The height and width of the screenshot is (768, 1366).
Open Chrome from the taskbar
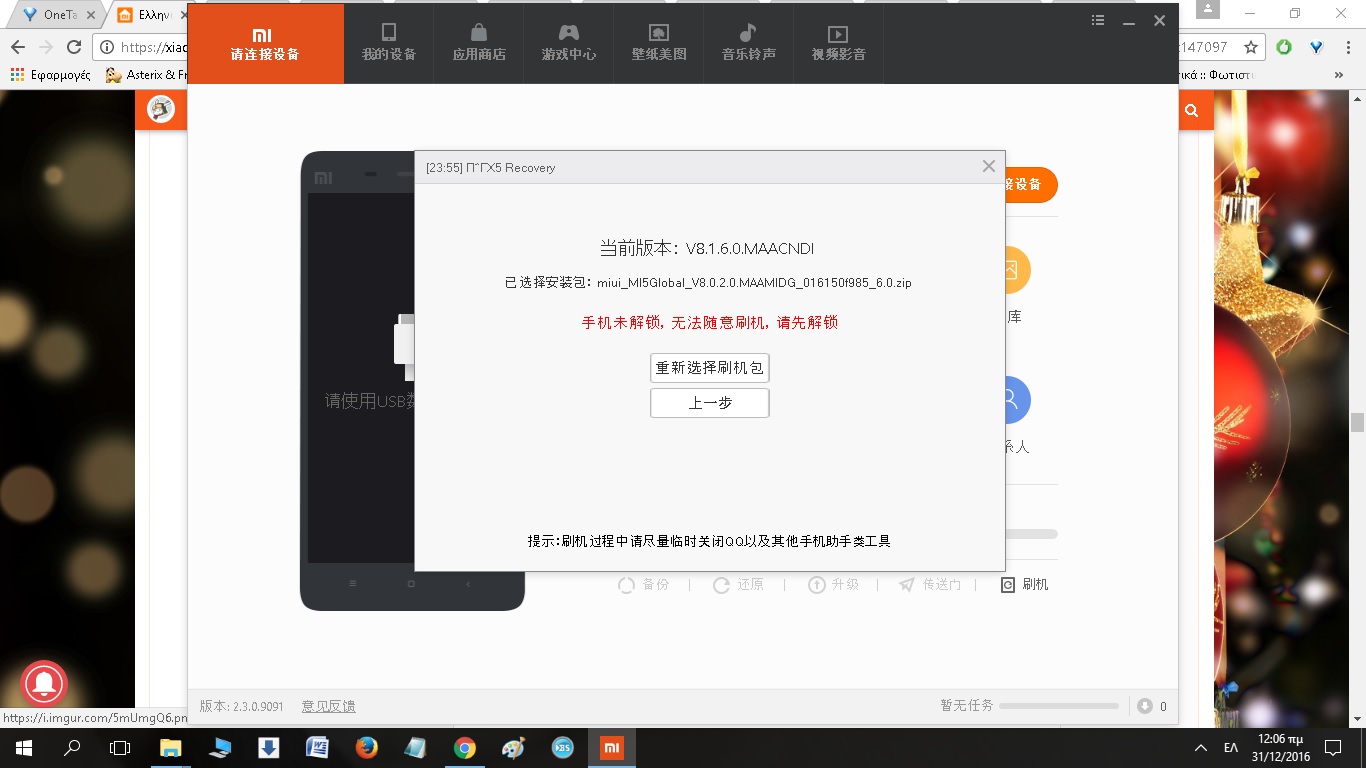464,748
